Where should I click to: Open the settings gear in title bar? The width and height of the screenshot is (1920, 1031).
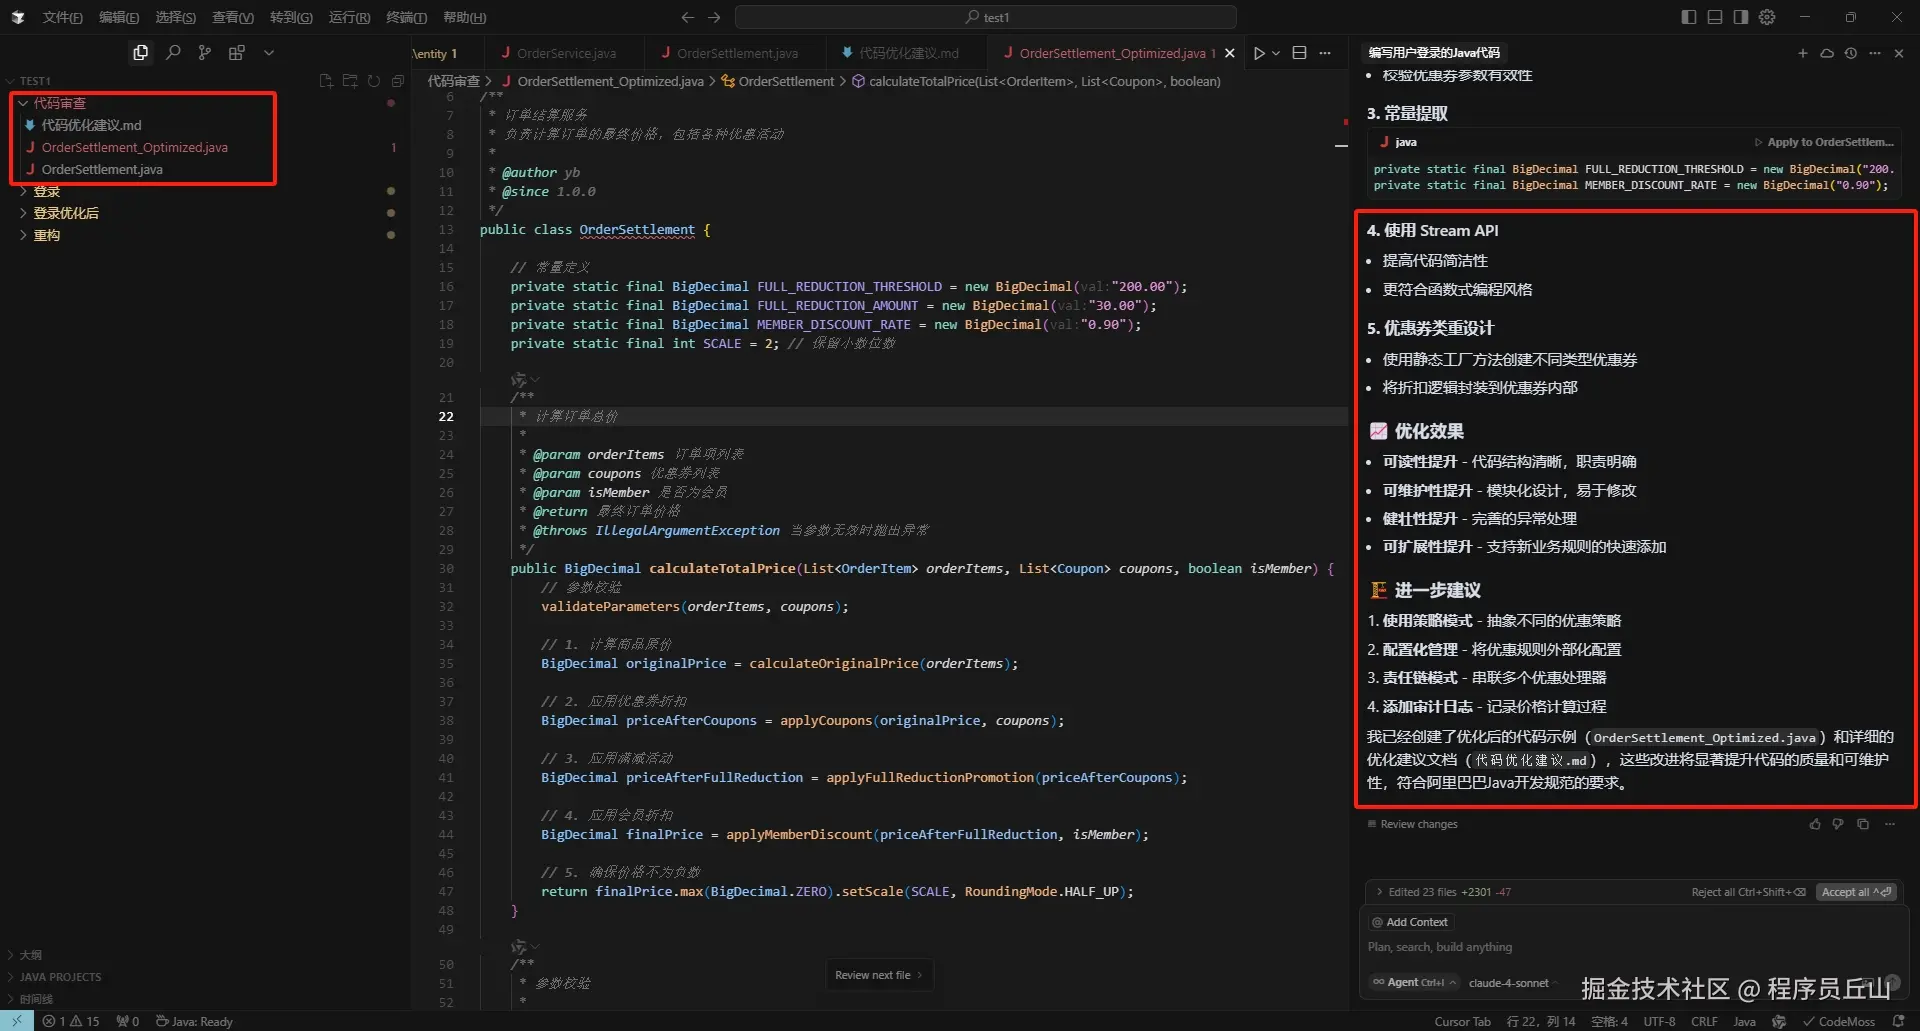click(1768, 17)
